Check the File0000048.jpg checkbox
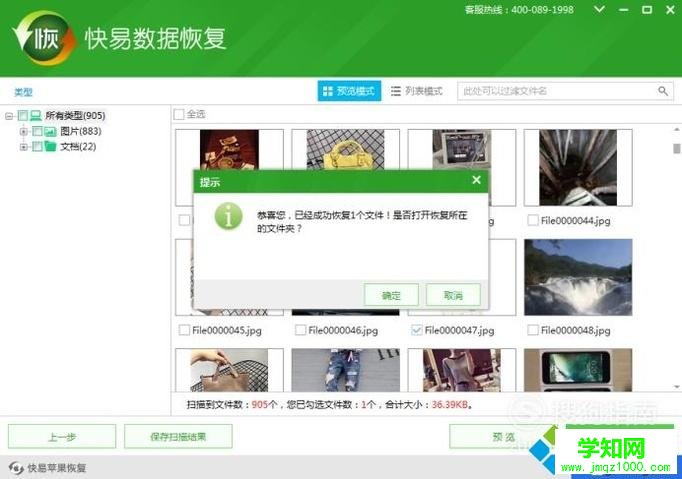682x479 pixels. [533, 330]
